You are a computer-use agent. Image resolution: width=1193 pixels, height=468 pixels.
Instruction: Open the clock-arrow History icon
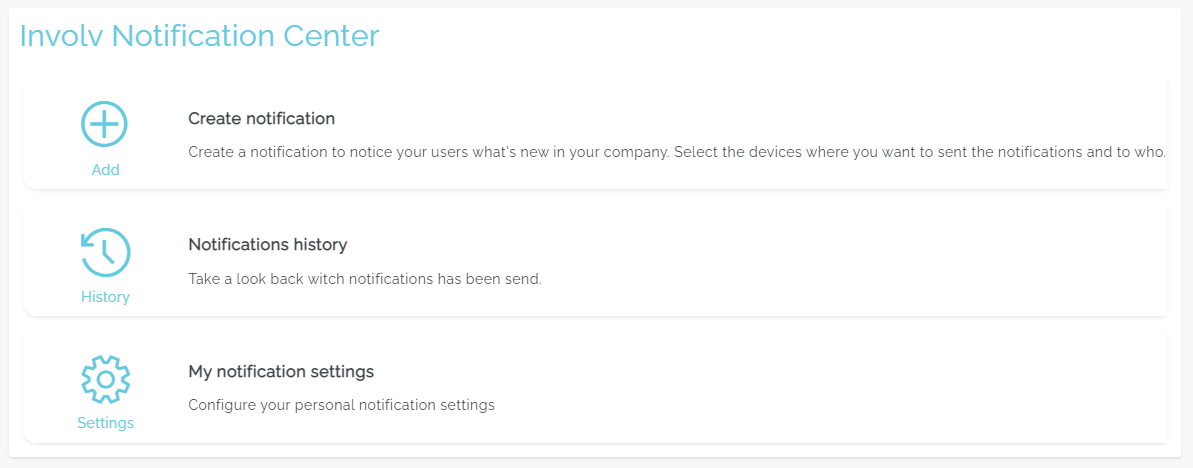tap(105, 252)
